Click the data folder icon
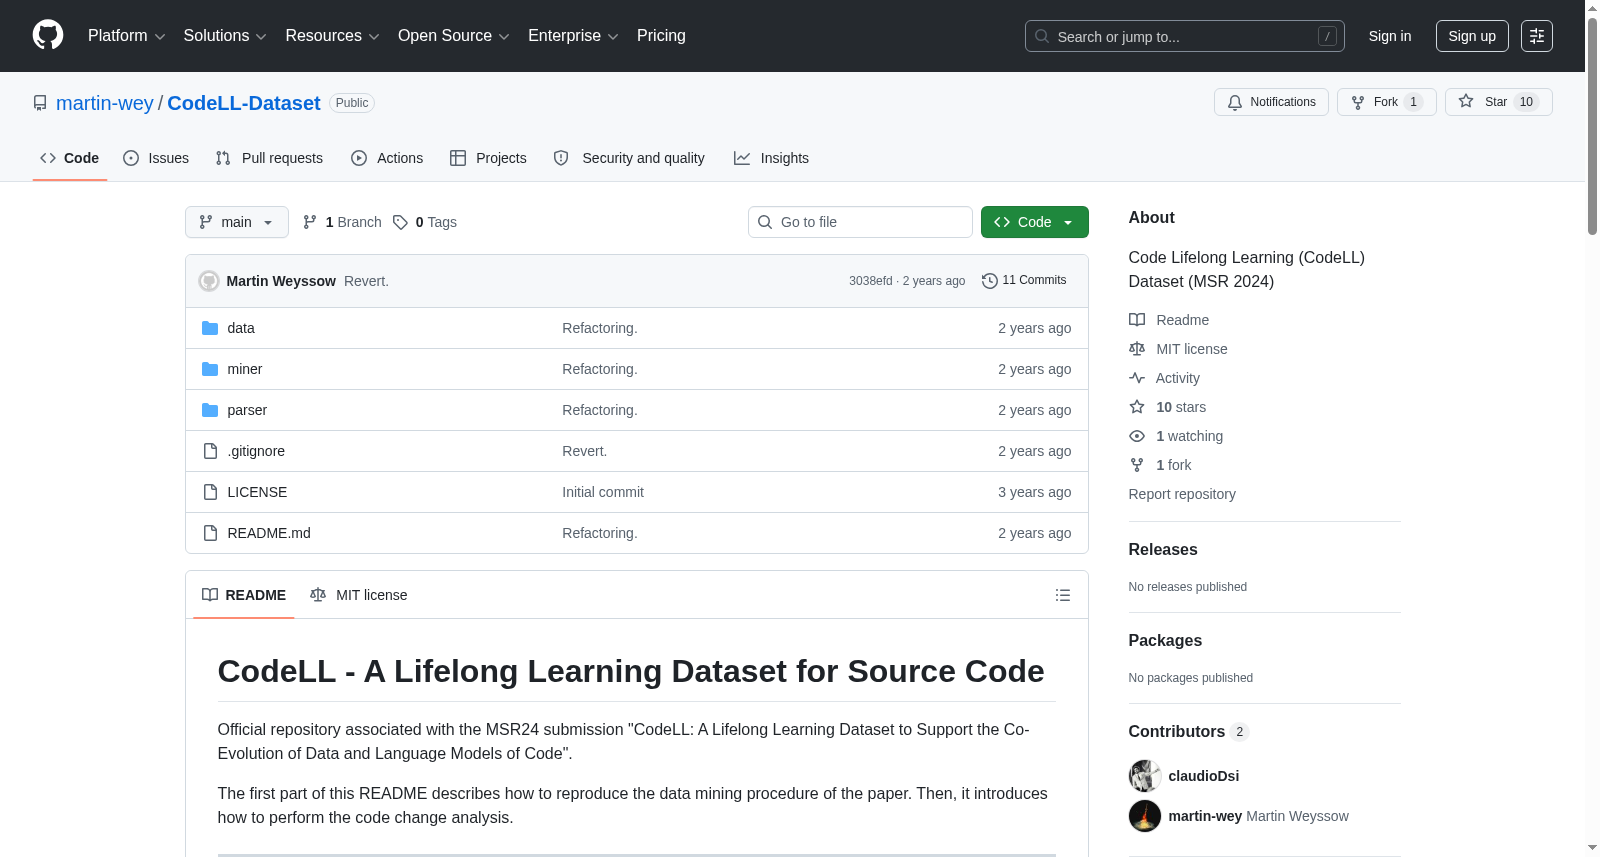Viewport: 1600px width, 857px height. 210,328
